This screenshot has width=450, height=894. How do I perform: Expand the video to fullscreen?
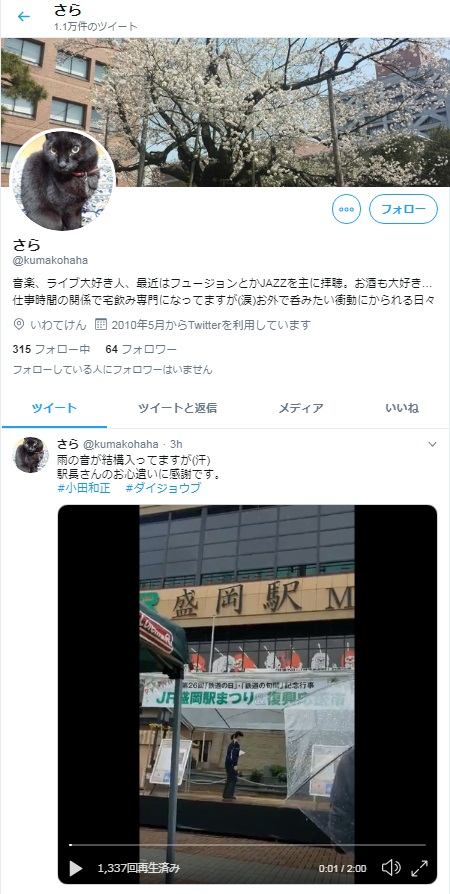[419, 868]
